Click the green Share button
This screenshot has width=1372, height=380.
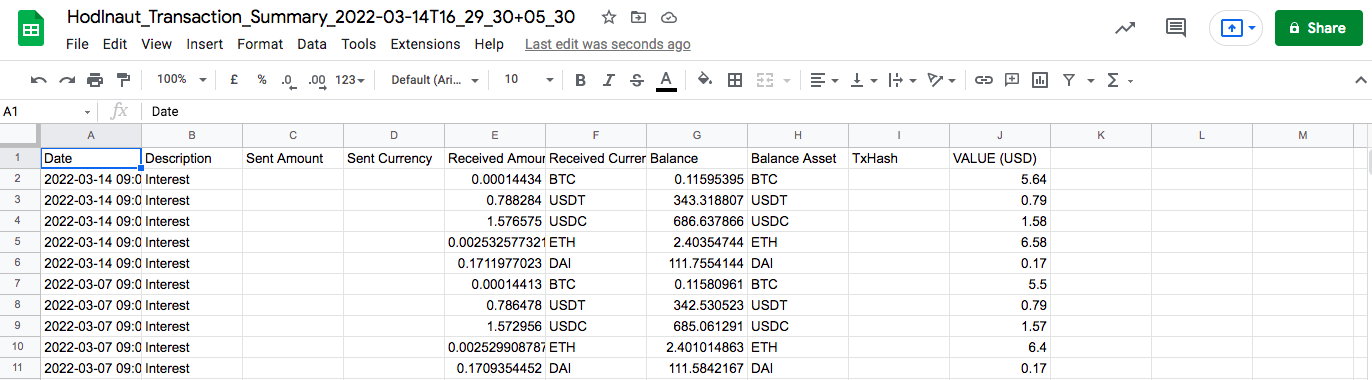1318,28
